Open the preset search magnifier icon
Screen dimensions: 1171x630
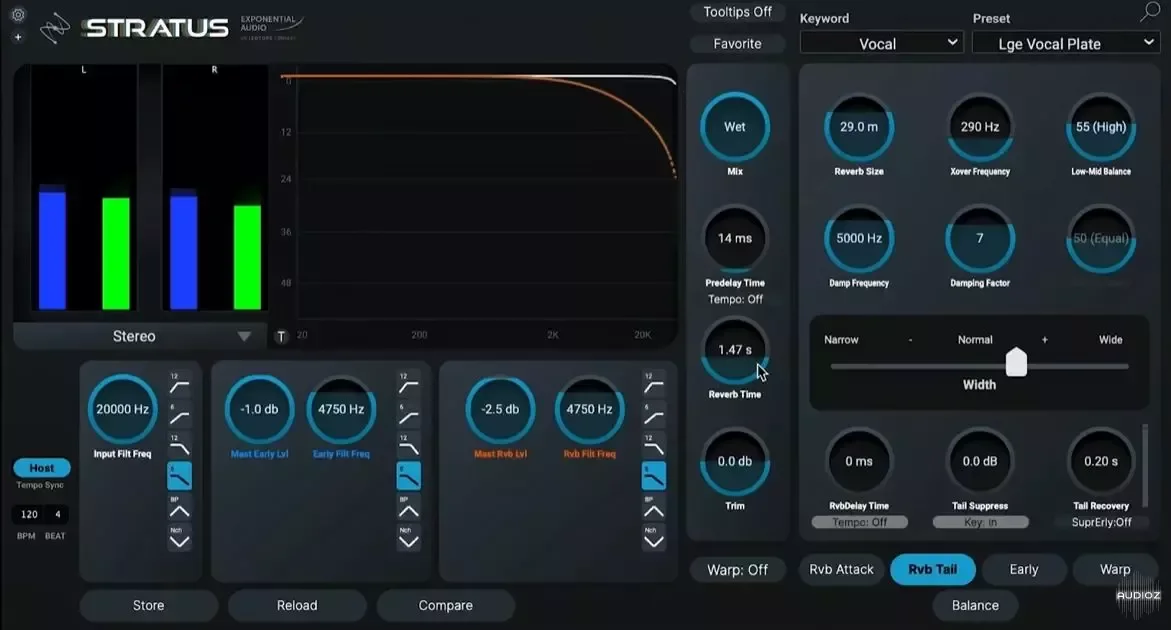[1150, 12]
